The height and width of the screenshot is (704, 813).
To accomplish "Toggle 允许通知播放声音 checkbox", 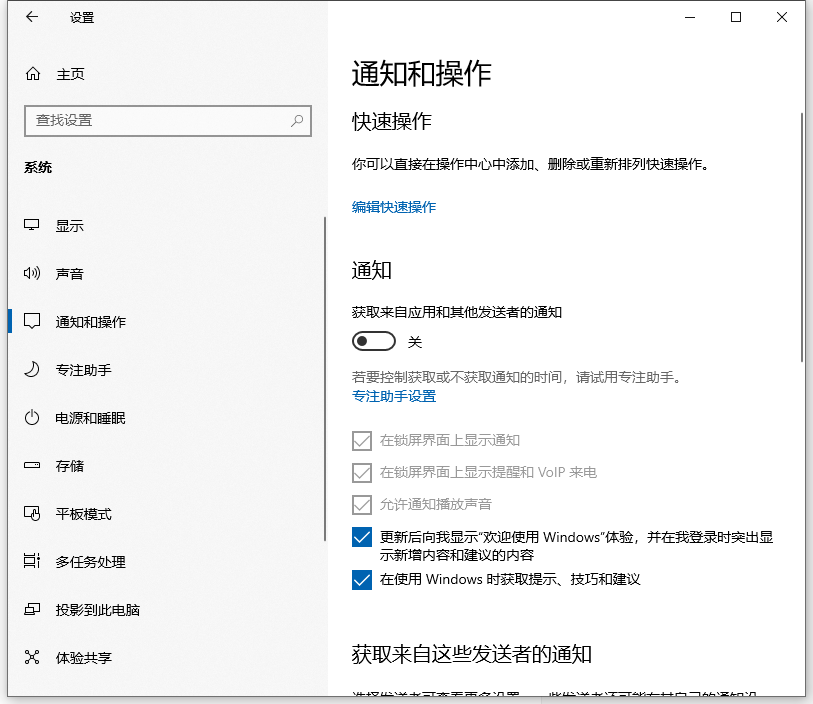I will coord(361,505).
